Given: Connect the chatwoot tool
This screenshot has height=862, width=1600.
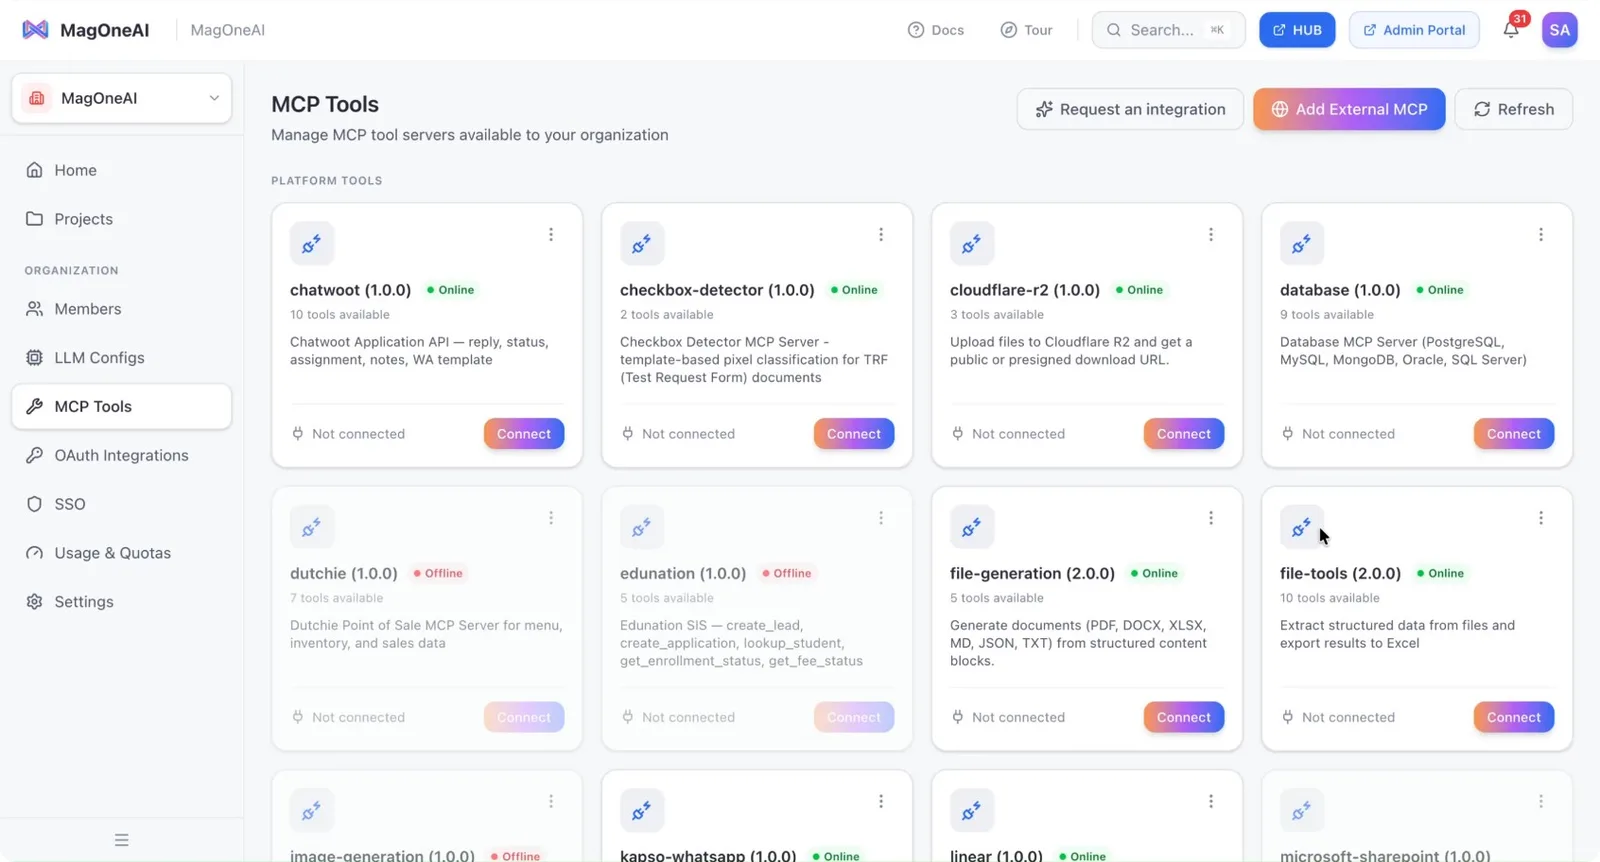Looking at the screenshot, I should pos(524,434).
